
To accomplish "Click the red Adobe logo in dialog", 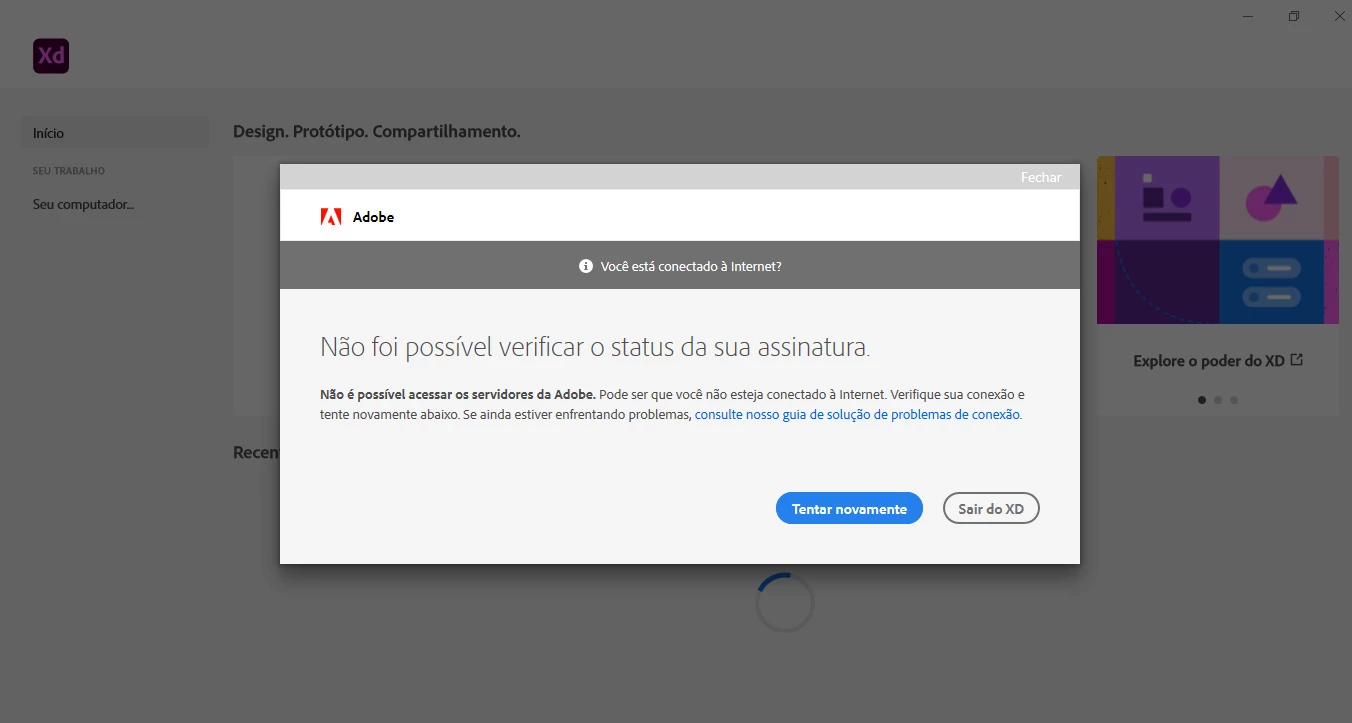I will (331, 217).
